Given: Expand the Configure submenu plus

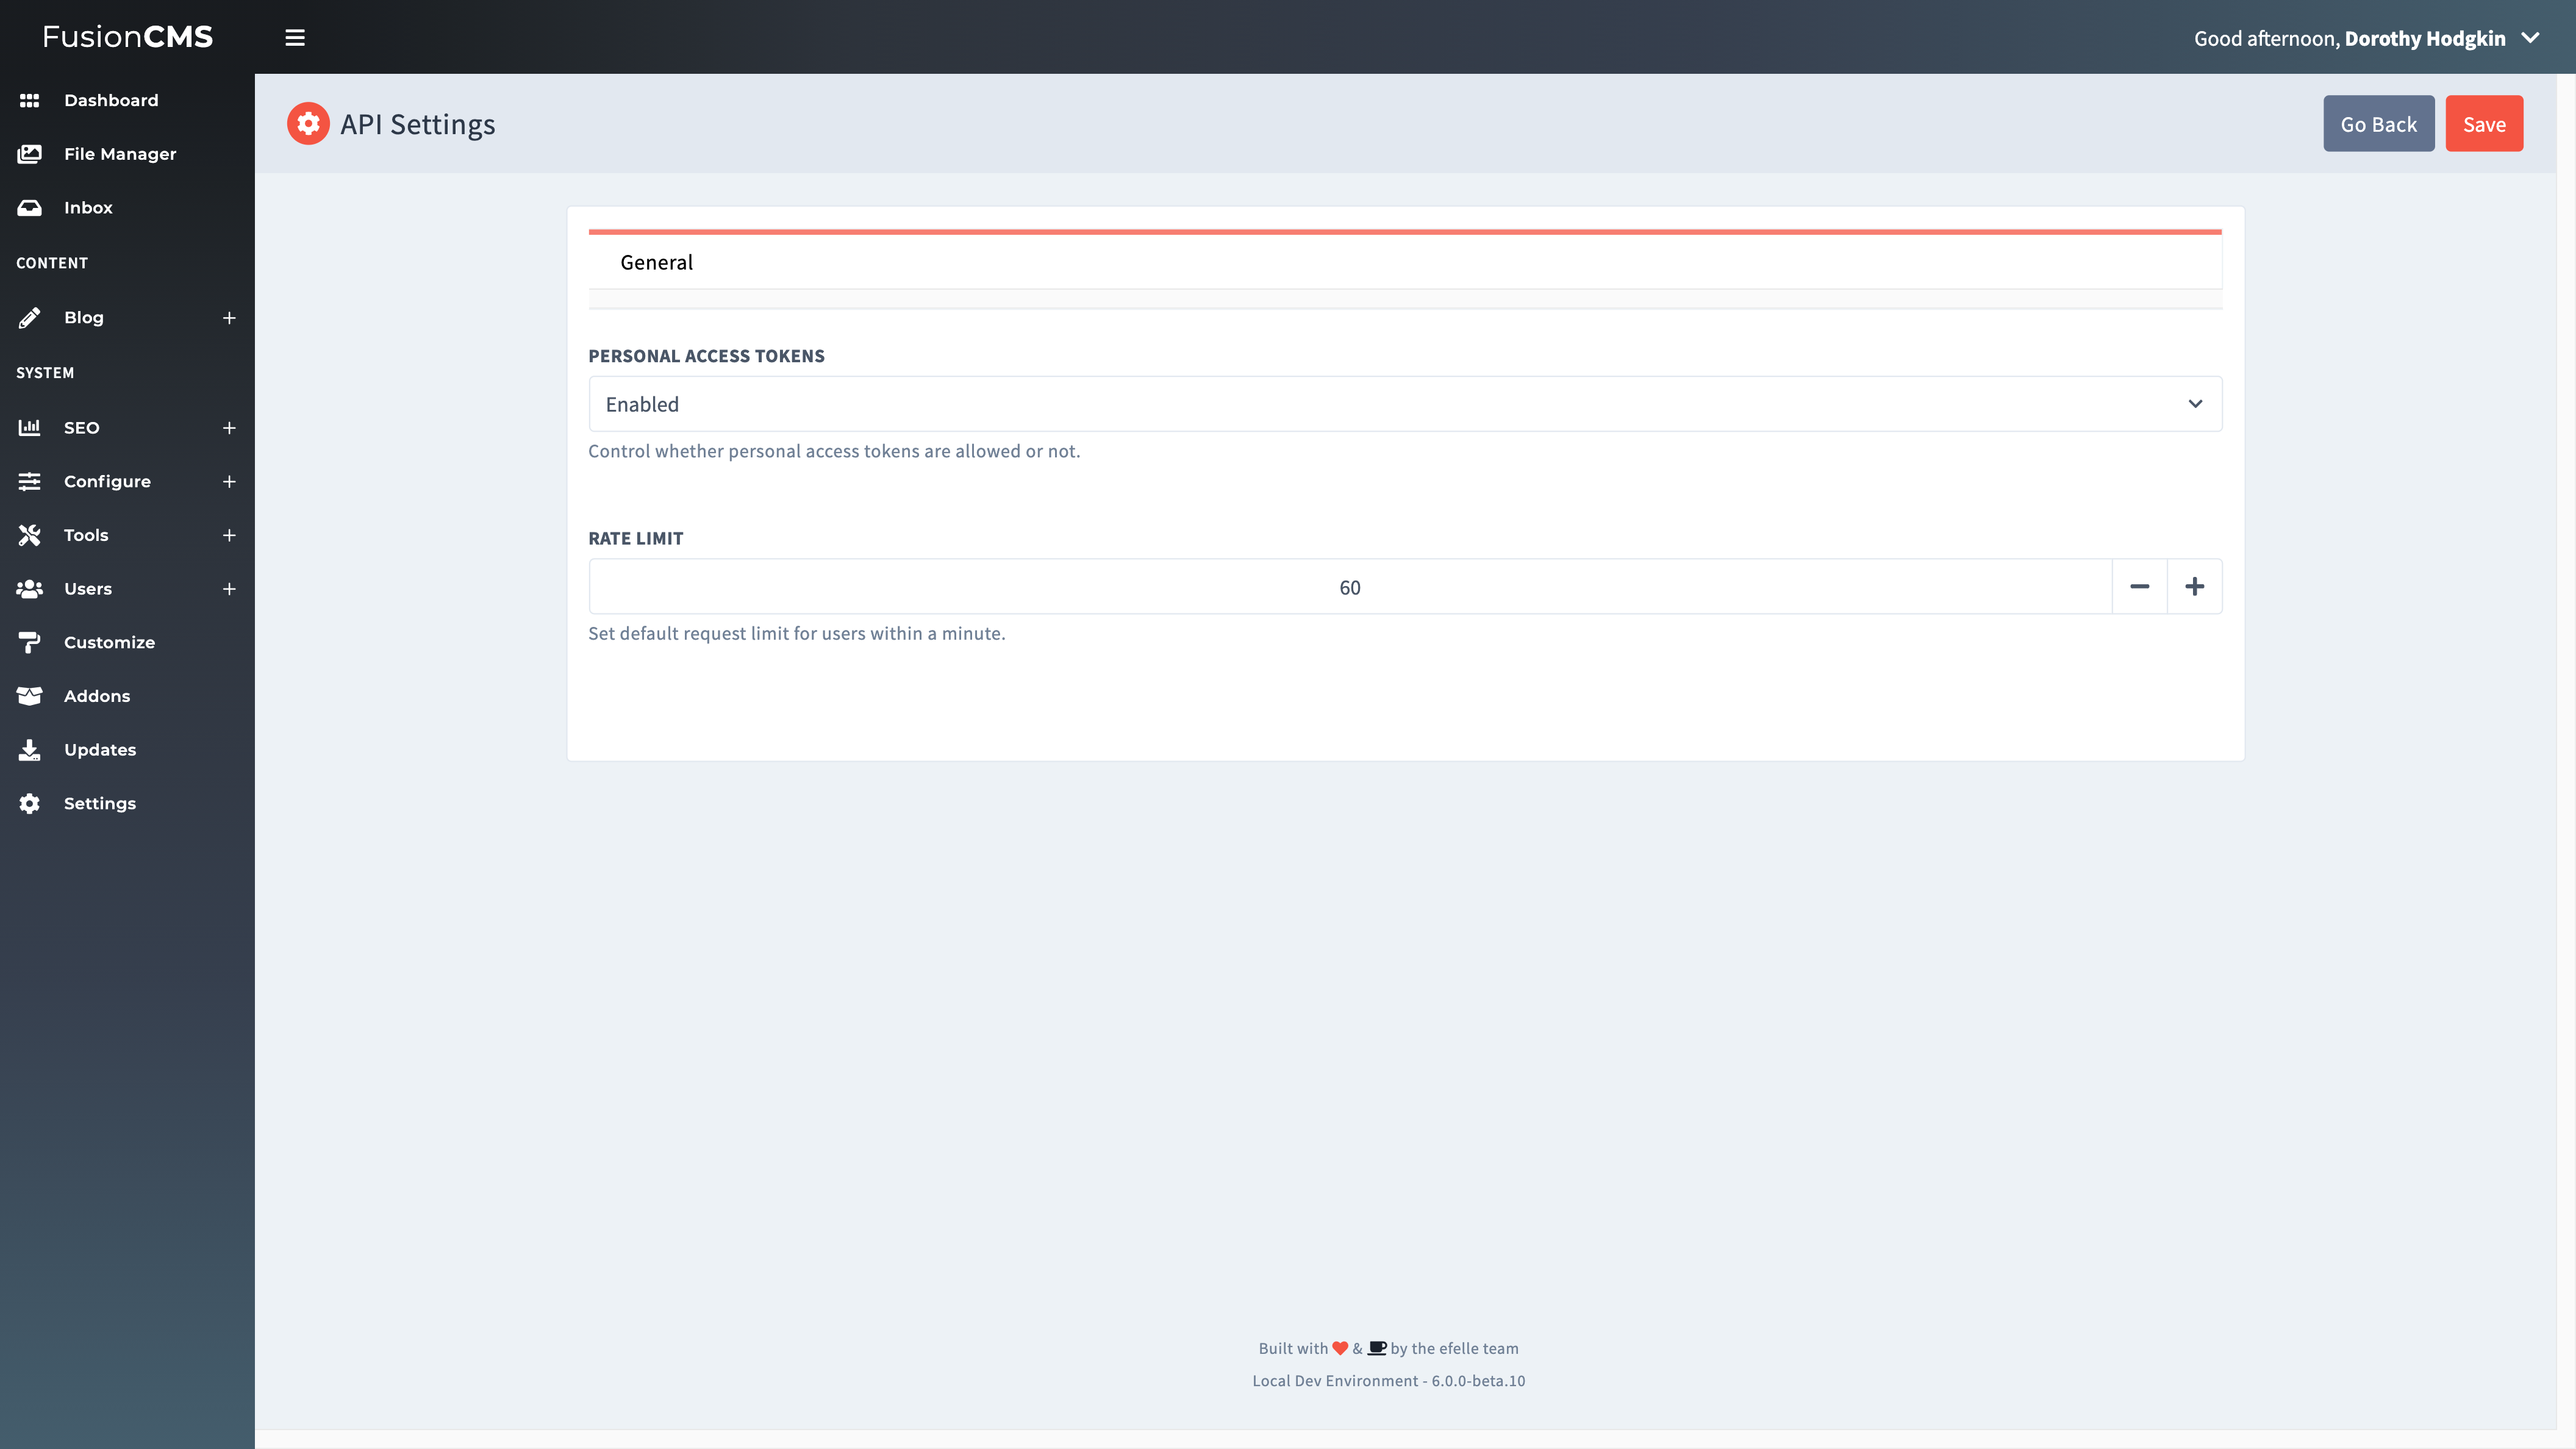Looking at the screenshot, I should coord(229,481).
